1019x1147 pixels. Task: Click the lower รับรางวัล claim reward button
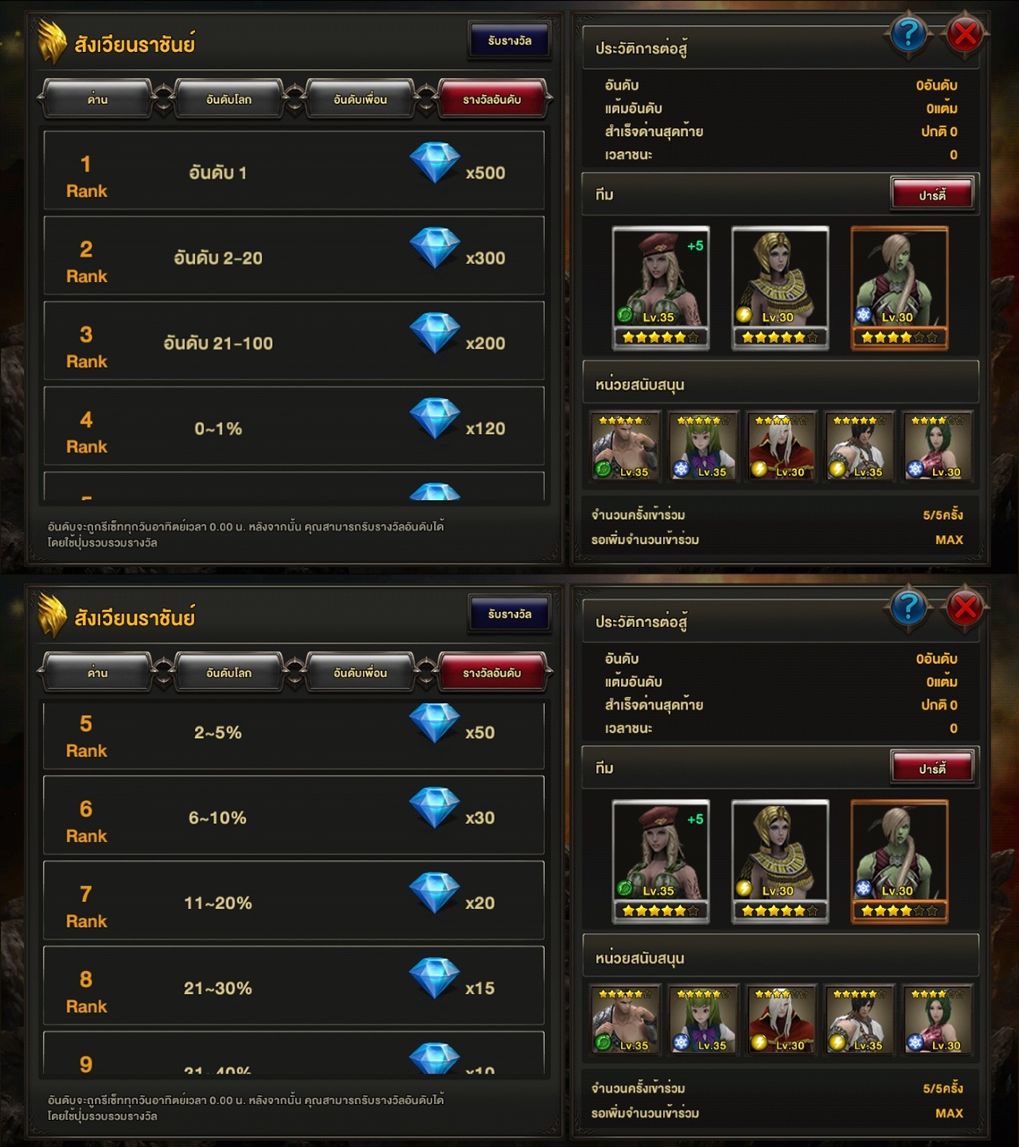click(x=510, y=614)
